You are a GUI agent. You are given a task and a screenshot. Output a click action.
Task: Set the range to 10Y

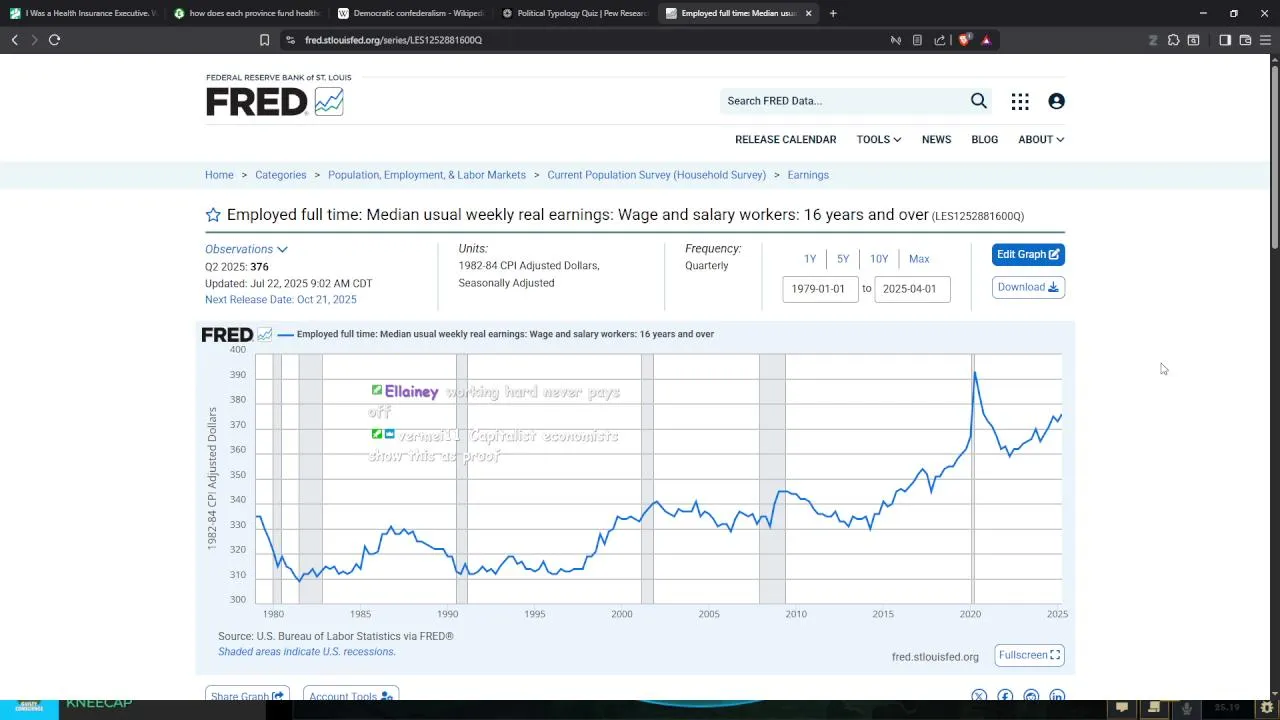[879, 259]
